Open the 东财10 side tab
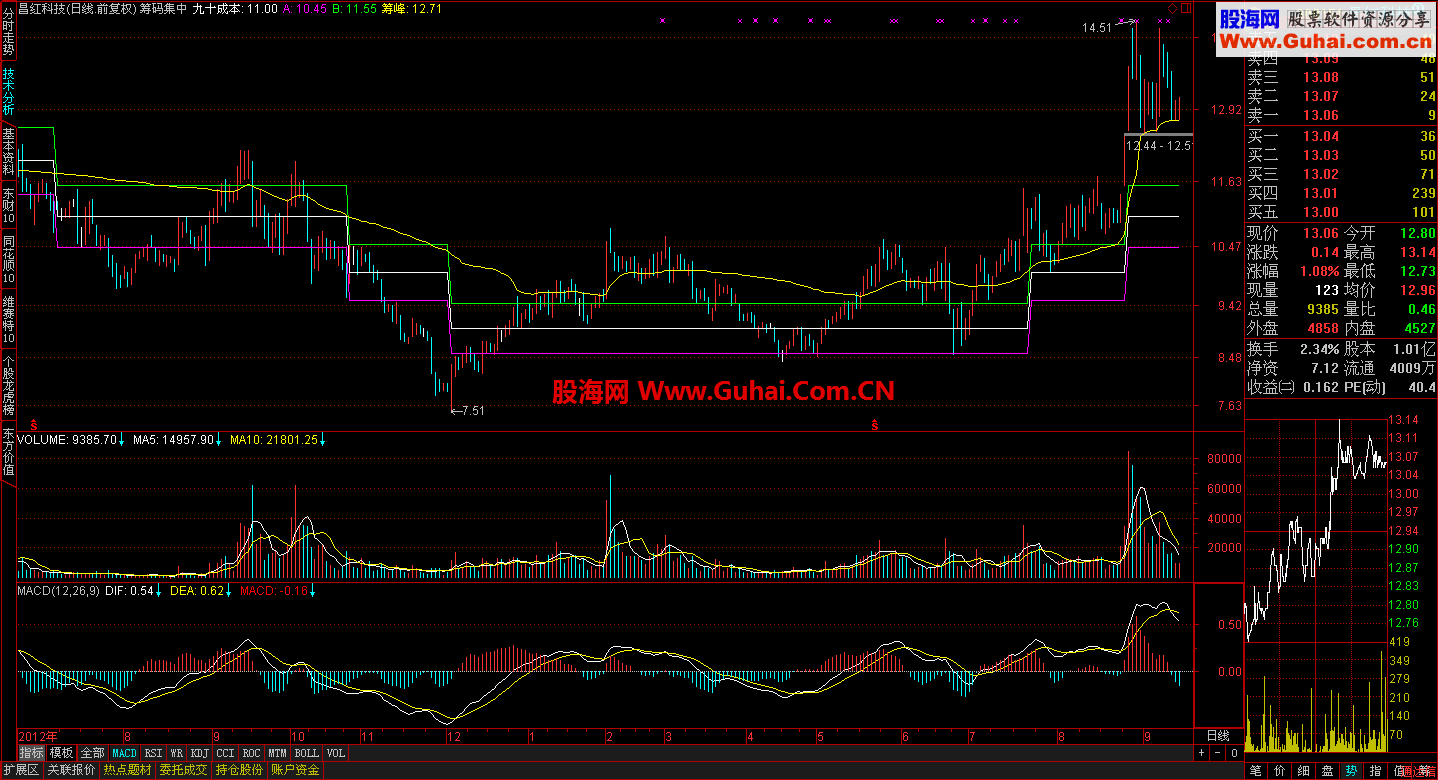 8,205
